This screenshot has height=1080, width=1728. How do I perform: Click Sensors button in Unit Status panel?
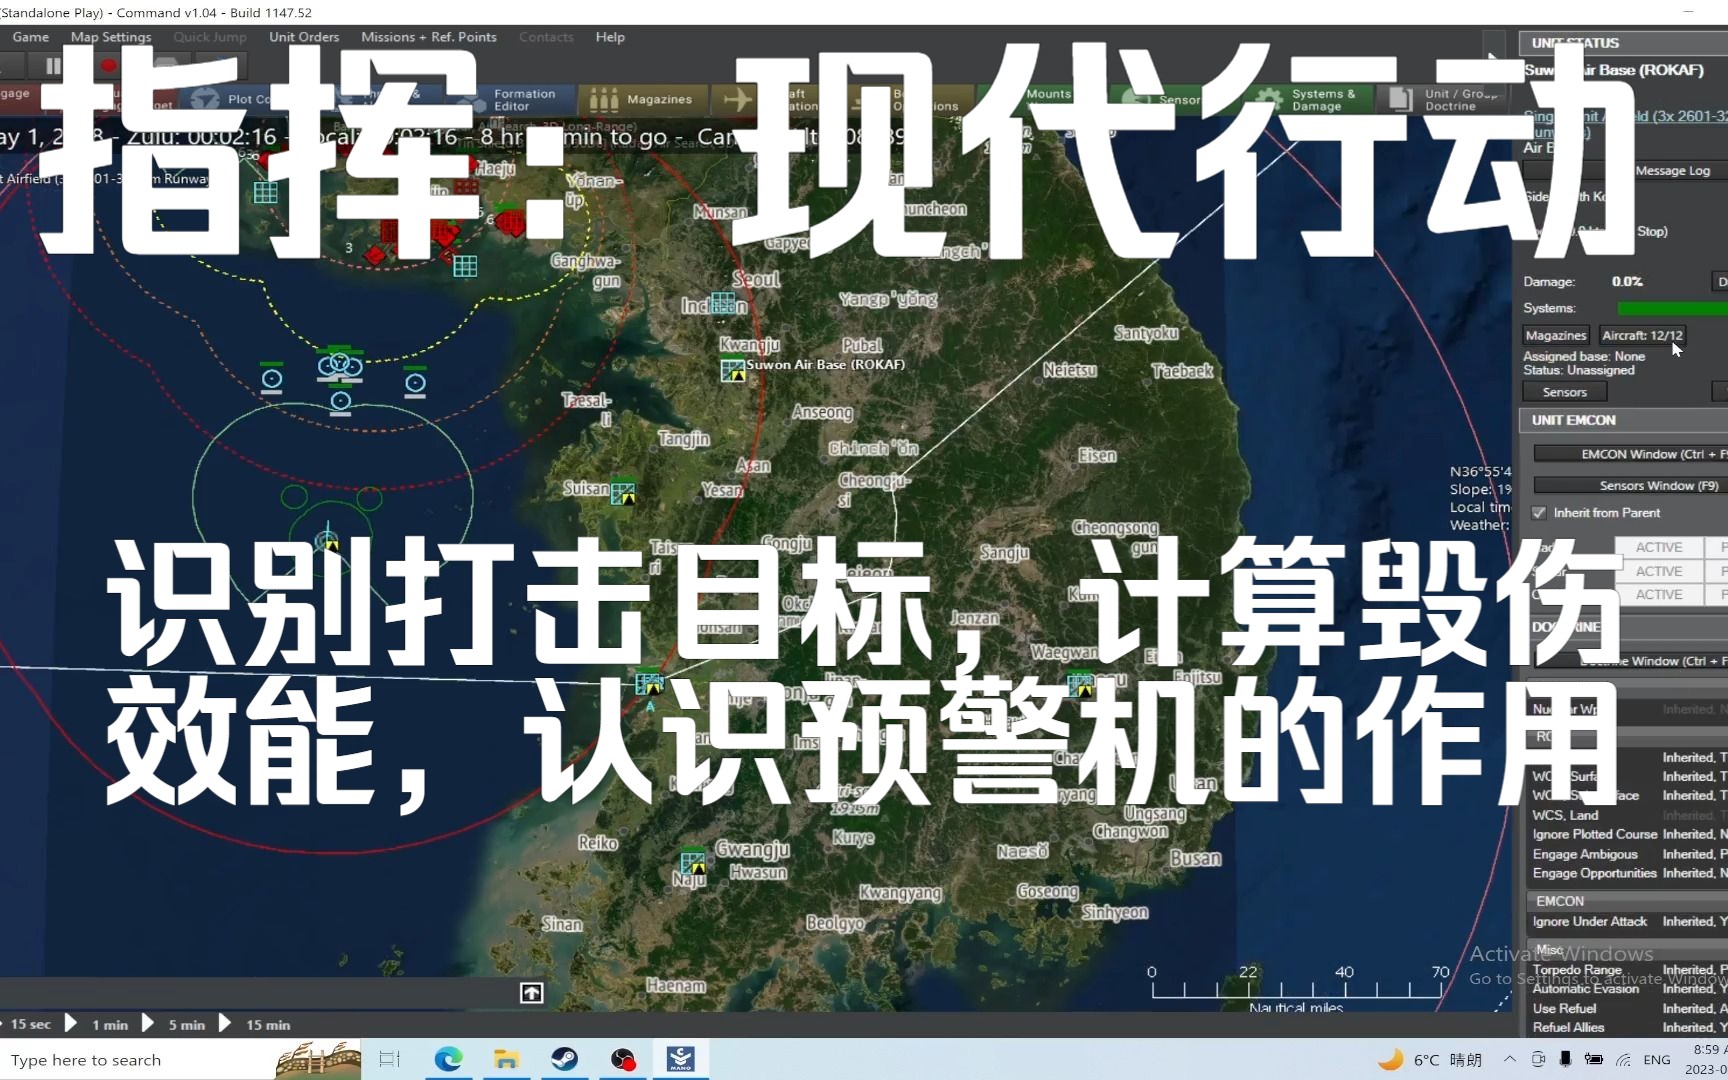(x=1564, y=392)
